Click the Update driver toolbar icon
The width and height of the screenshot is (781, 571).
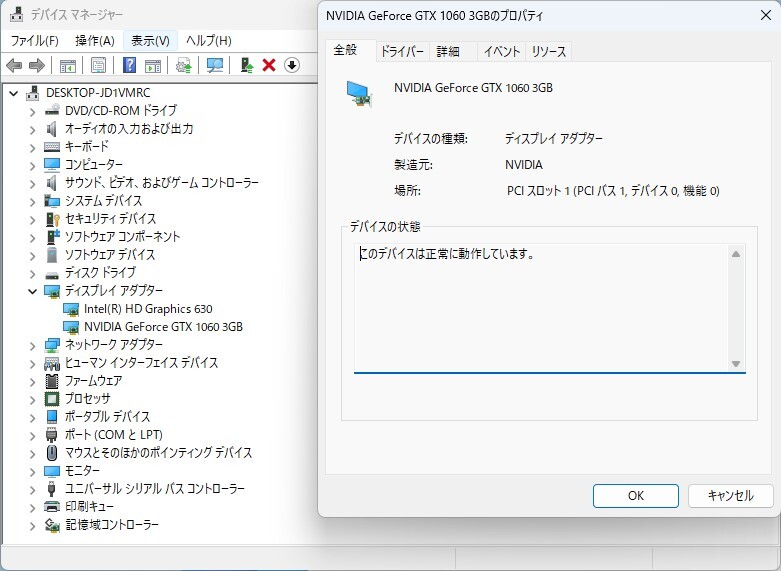184,65
